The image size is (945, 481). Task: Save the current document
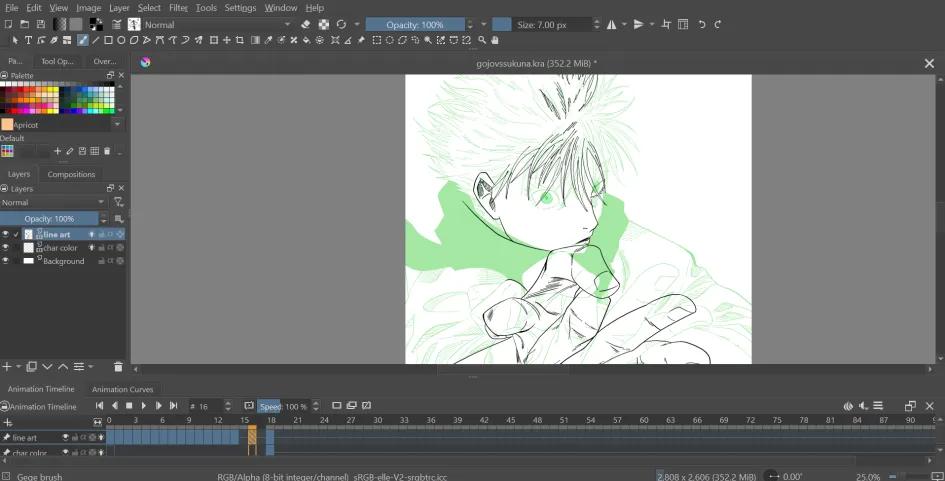[40, 24]
